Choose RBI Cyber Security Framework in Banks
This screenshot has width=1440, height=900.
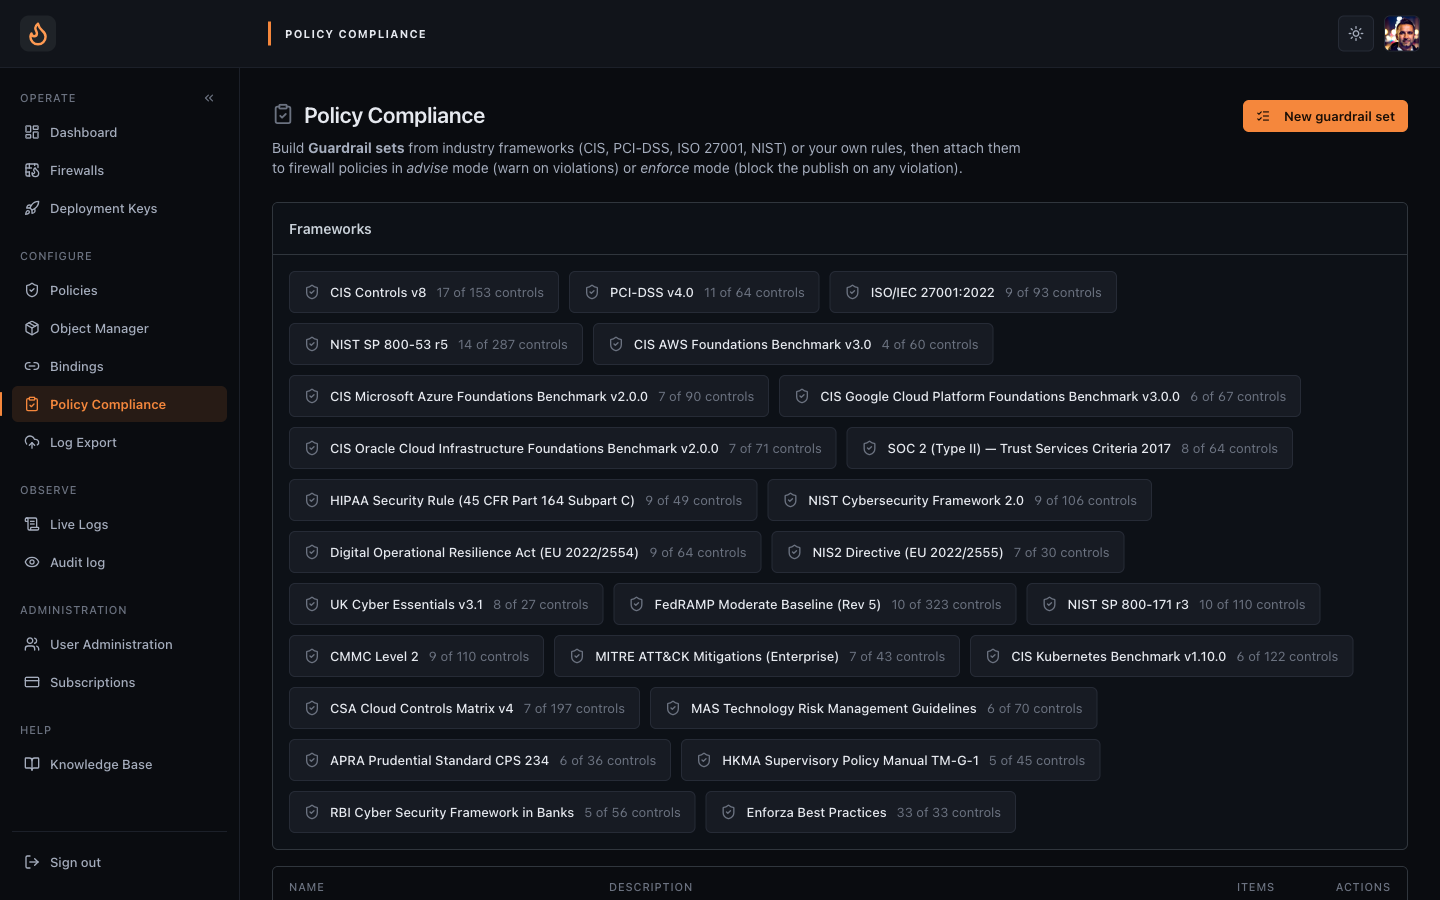492,812
